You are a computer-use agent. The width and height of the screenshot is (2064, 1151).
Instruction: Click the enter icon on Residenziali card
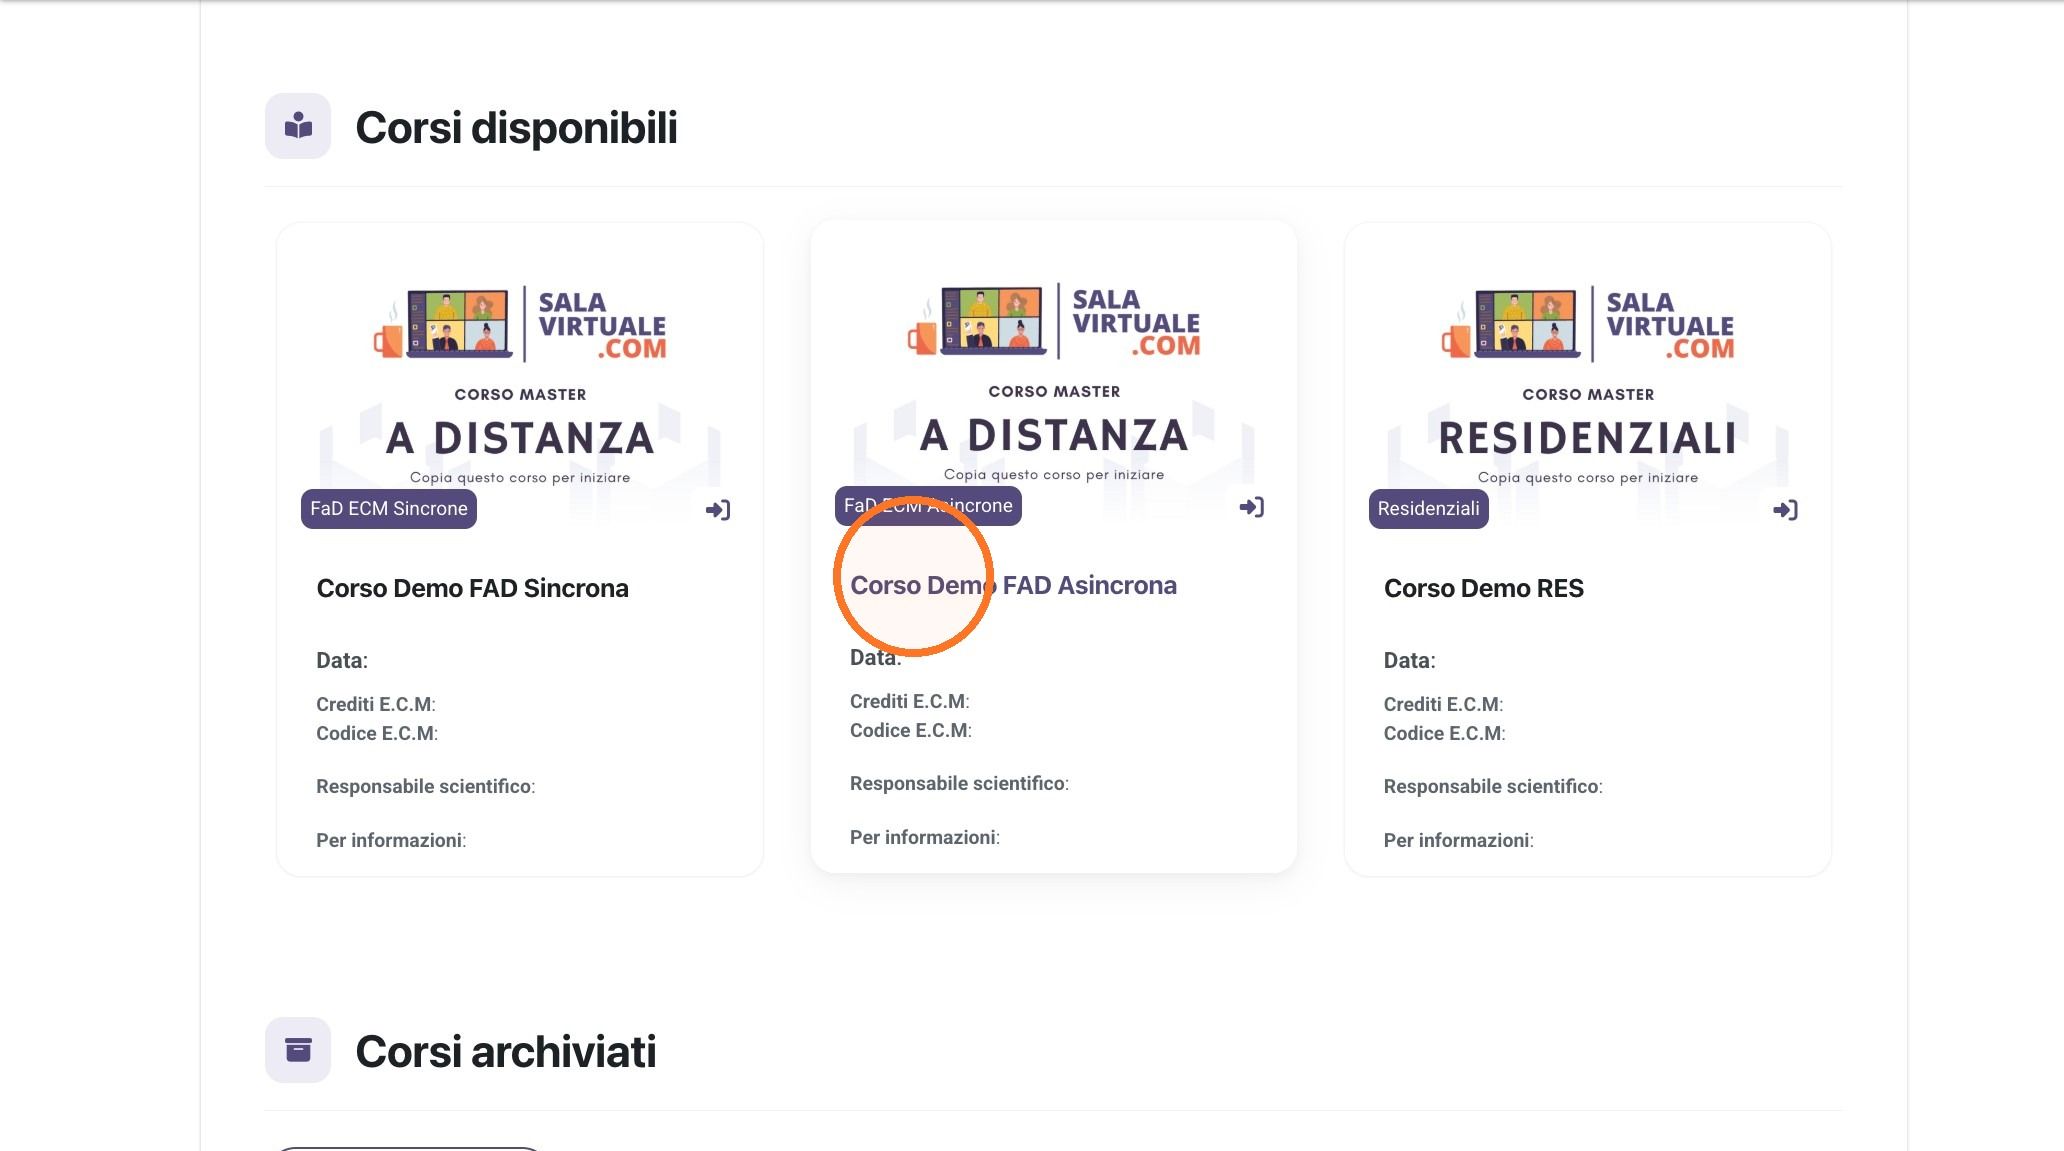point(1786,510)
